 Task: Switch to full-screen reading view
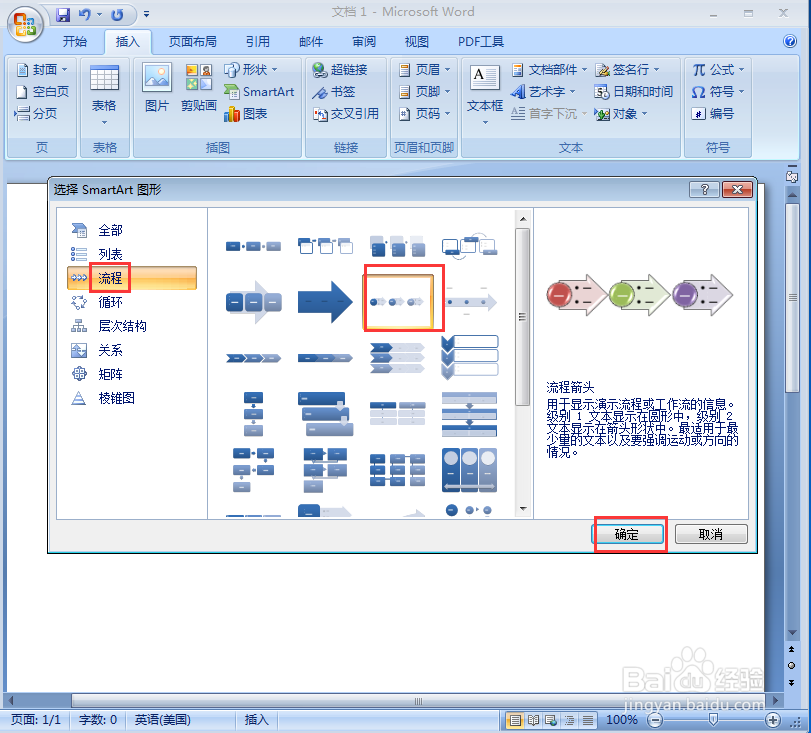click(533, 720)
